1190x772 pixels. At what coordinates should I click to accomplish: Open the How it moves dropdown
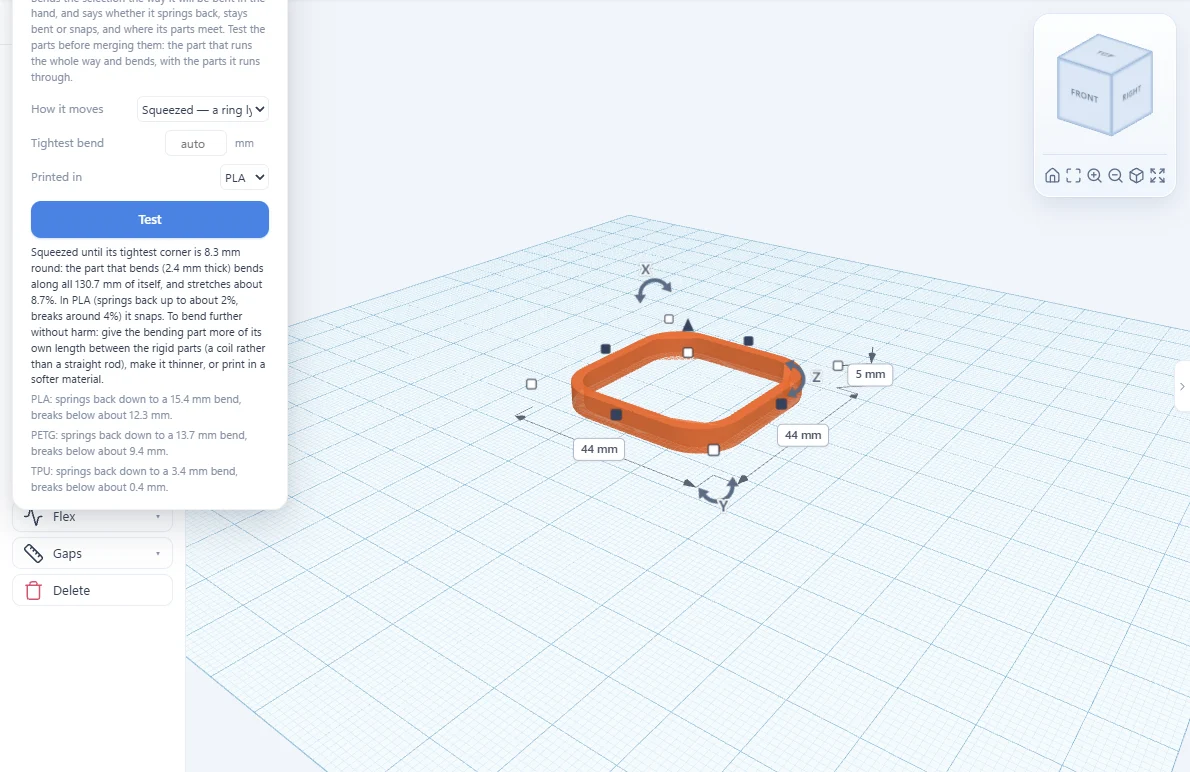pos(203,109)
